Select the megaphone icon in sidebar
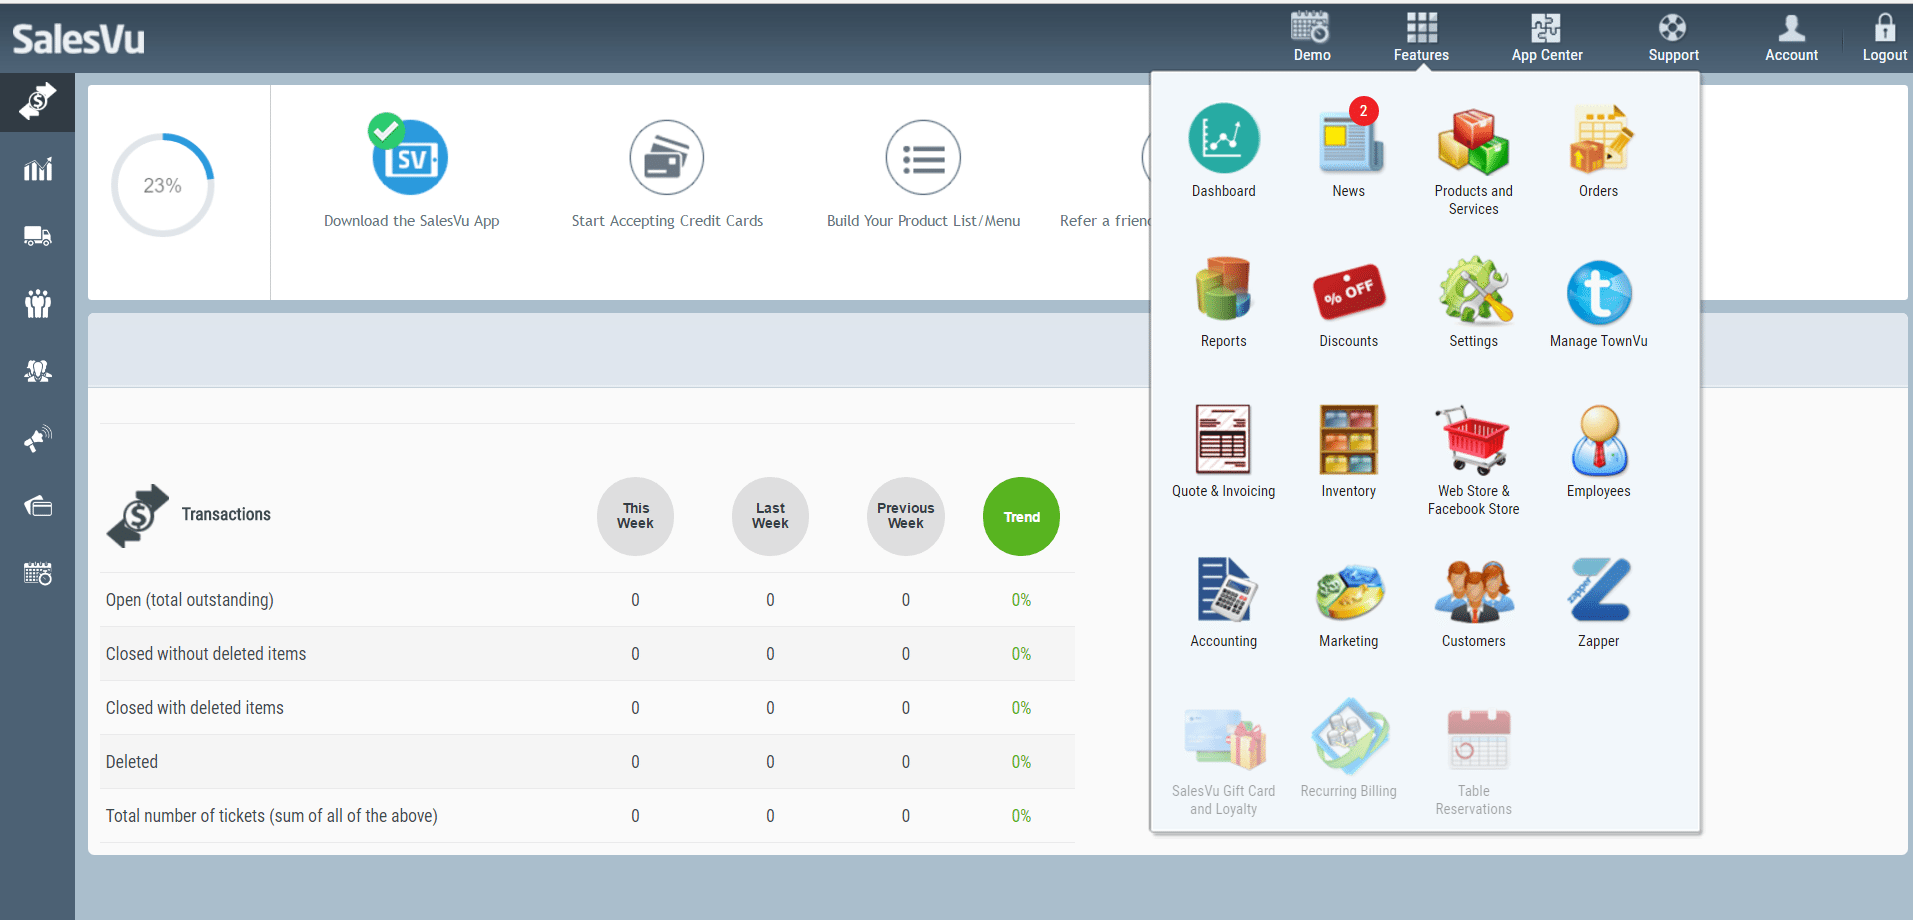Image resolution: width=1913 pixels, height=920 pixels. click(x=37, y=438)
